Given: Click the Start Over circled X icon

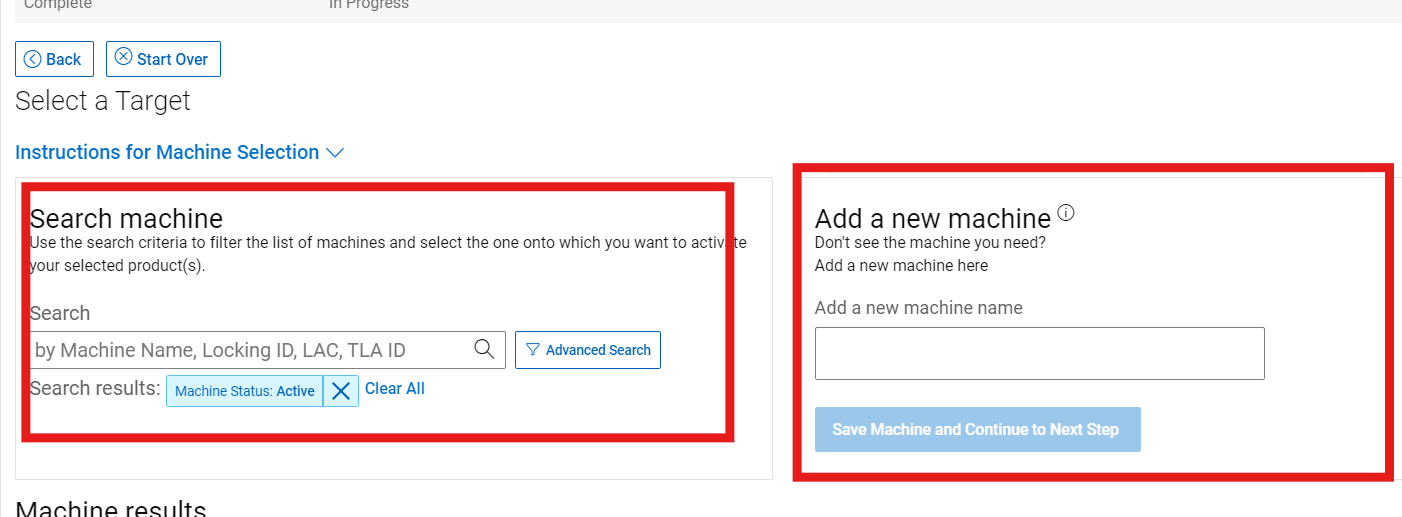Looking at the screenshot, I should coord(124,58).
